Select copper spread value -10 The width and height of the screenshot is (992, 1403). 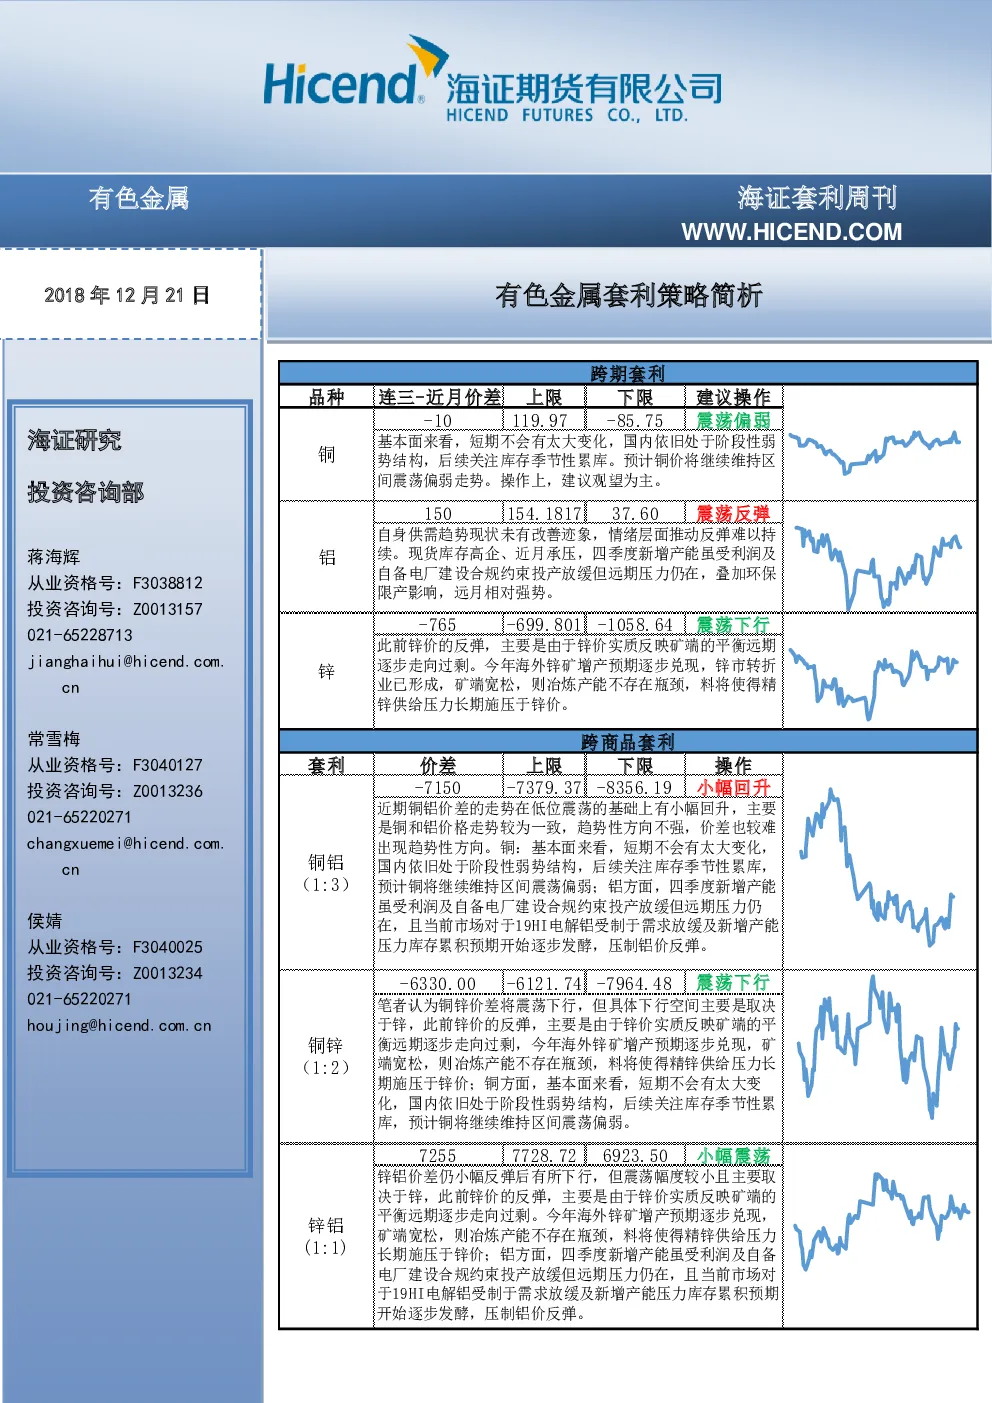(438, 421)
